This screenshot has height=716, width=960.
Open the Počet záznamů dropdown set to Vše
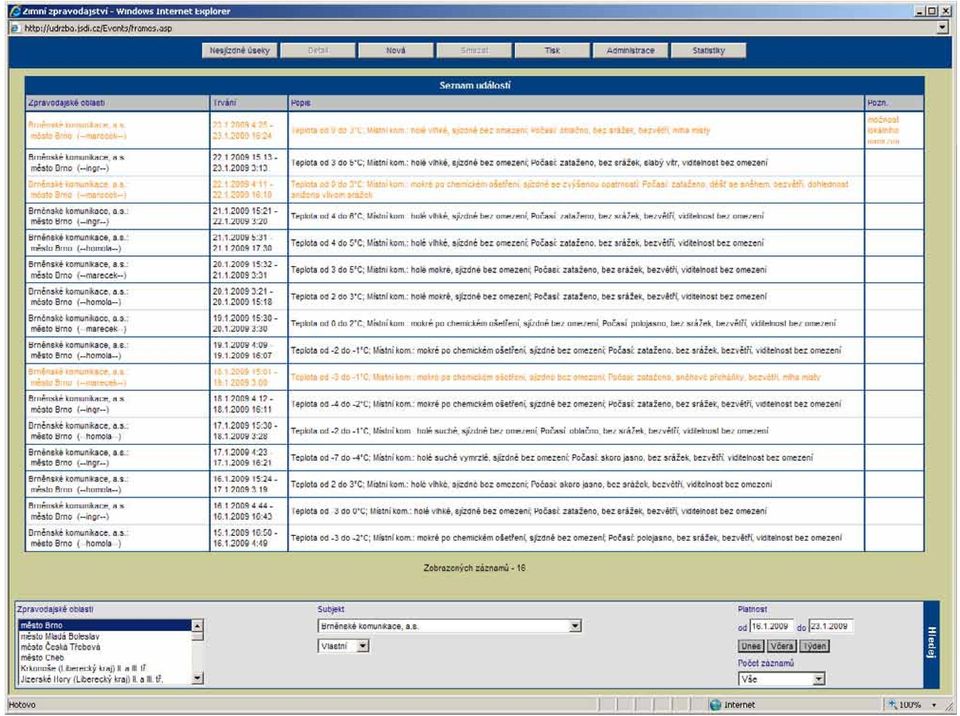pos(819,679)
